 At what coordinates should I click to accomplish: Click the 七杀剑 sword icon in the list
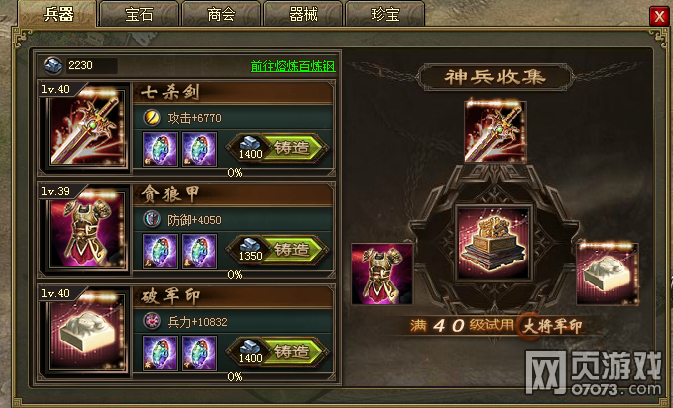coord(87,129)
